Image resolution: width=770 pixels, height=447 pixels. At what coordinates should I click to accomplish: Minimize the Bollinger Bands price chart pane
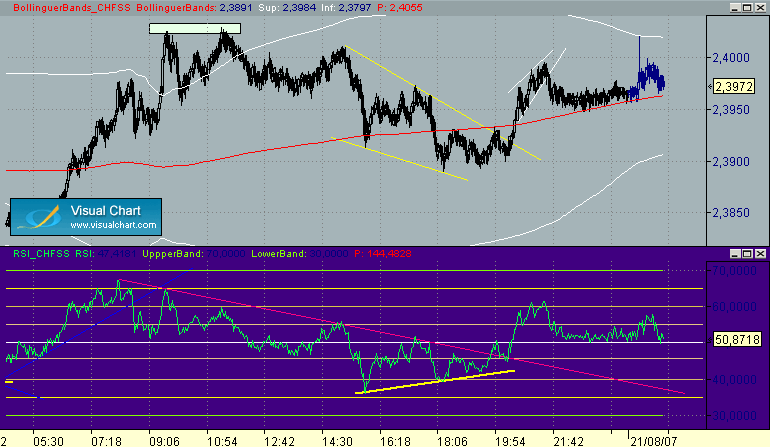(x=735, y=8)
